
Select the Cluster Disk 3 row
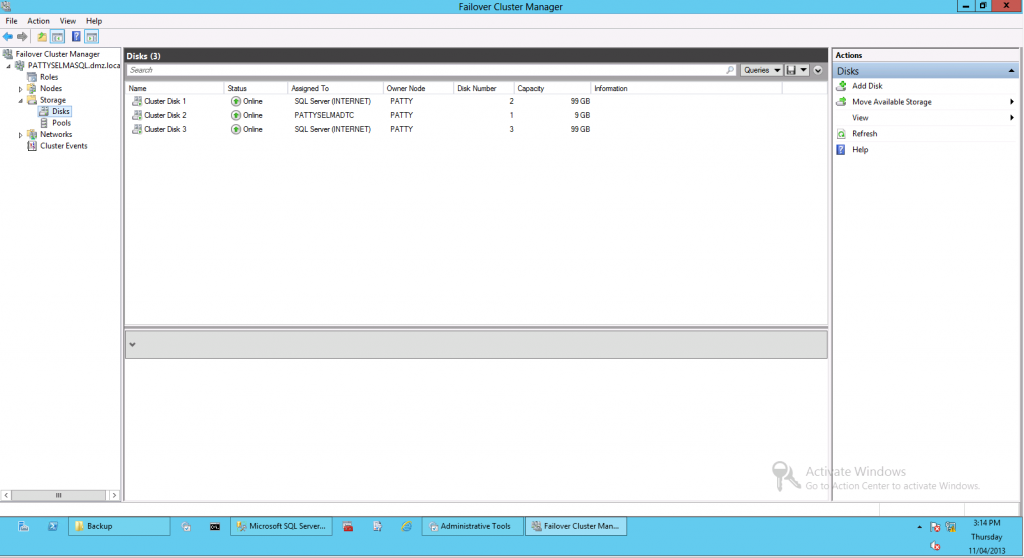pyautogui.click(x=476, y=129)
